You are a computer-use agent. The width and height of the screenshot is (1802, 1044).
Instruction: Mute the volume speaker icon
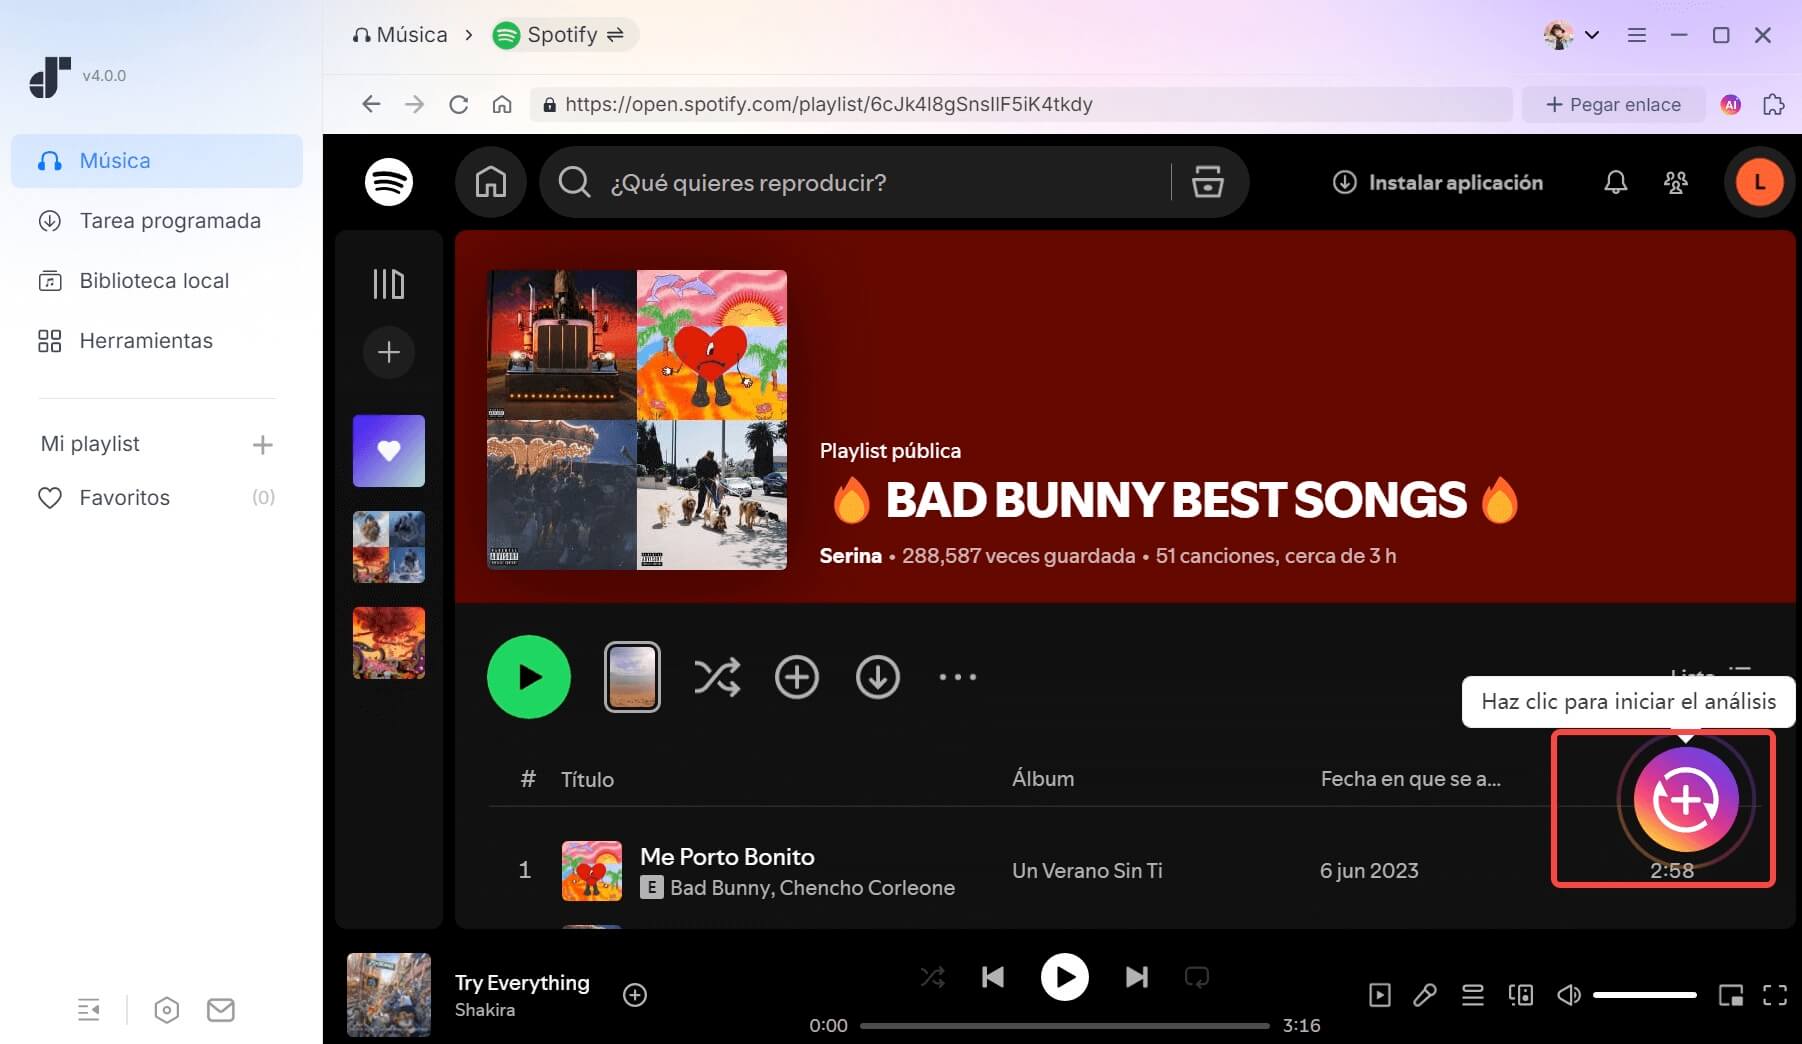tap(1568, 994)
